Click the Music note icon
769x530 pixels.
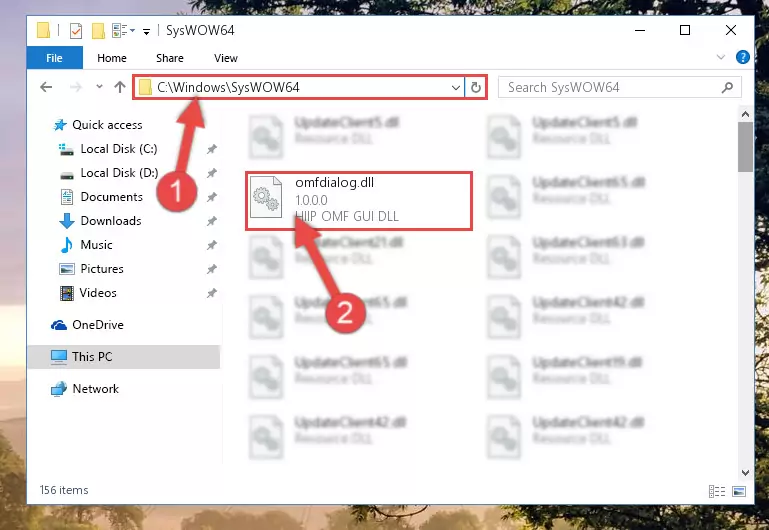coord(67,245)
